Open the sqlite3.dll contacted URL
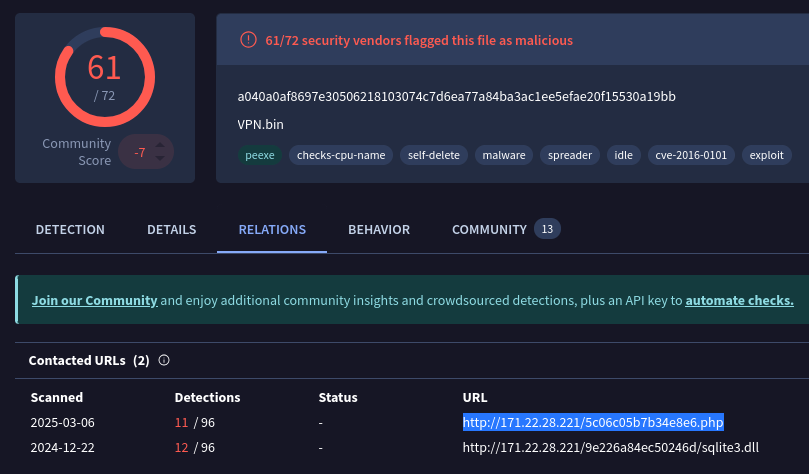This screenshot has width=809, height=474. (610, 447)
